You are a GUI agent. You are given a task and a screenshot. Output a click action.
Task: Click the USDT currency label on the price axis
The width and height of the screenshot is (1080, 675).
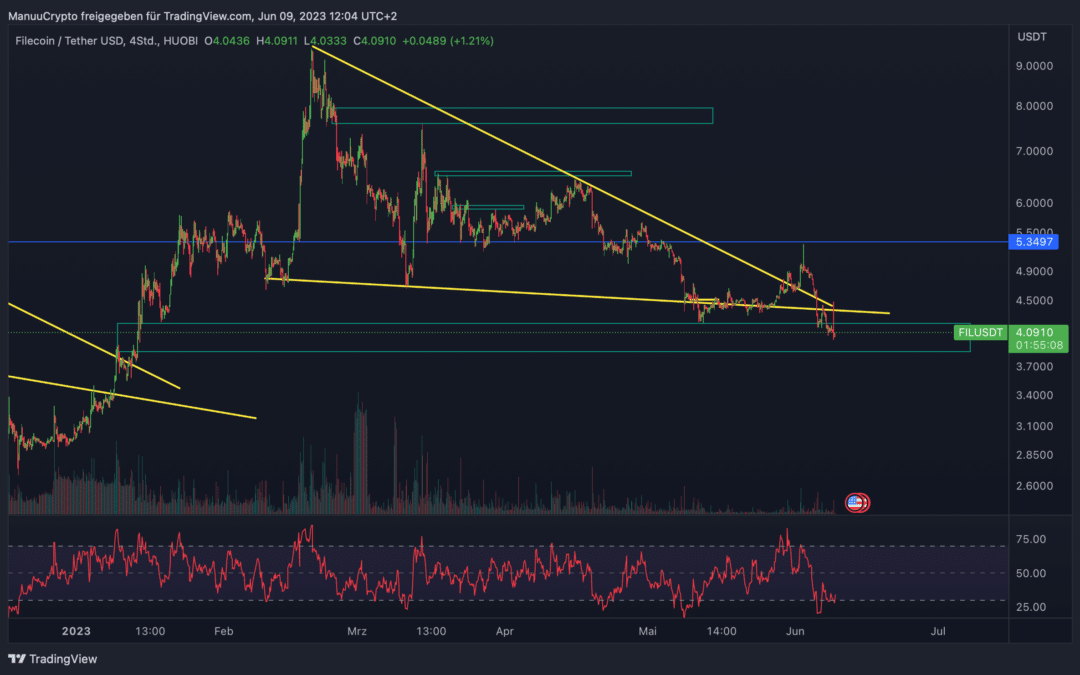tap(1032, 37)
